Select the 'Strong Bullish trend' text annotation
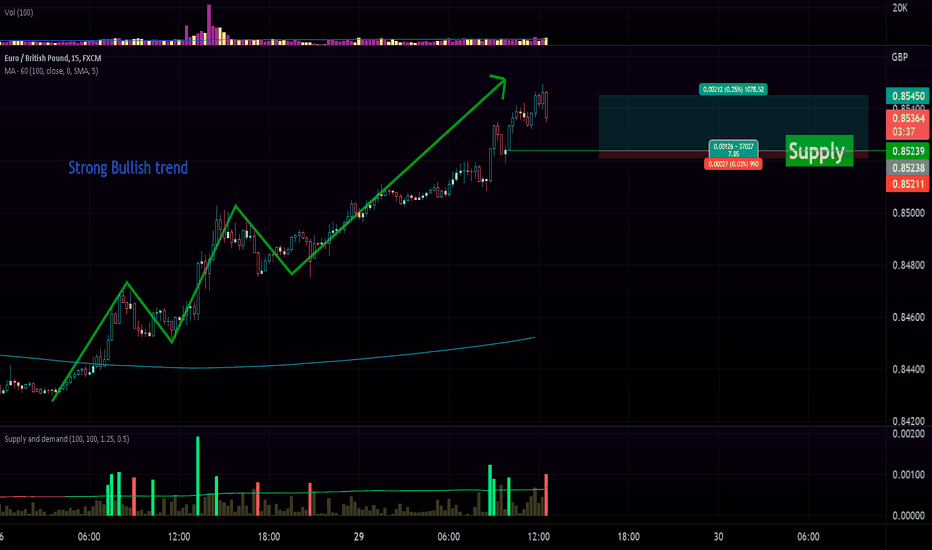The height and width of the screenshot is (550, 932). pos(128,168)
